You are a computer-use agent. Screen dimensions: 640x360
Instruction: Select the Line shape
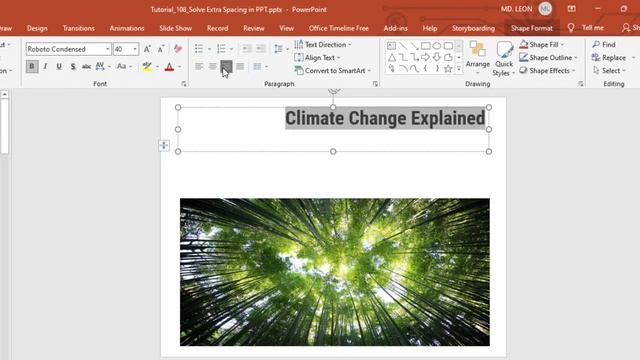(x=403, y=45)
